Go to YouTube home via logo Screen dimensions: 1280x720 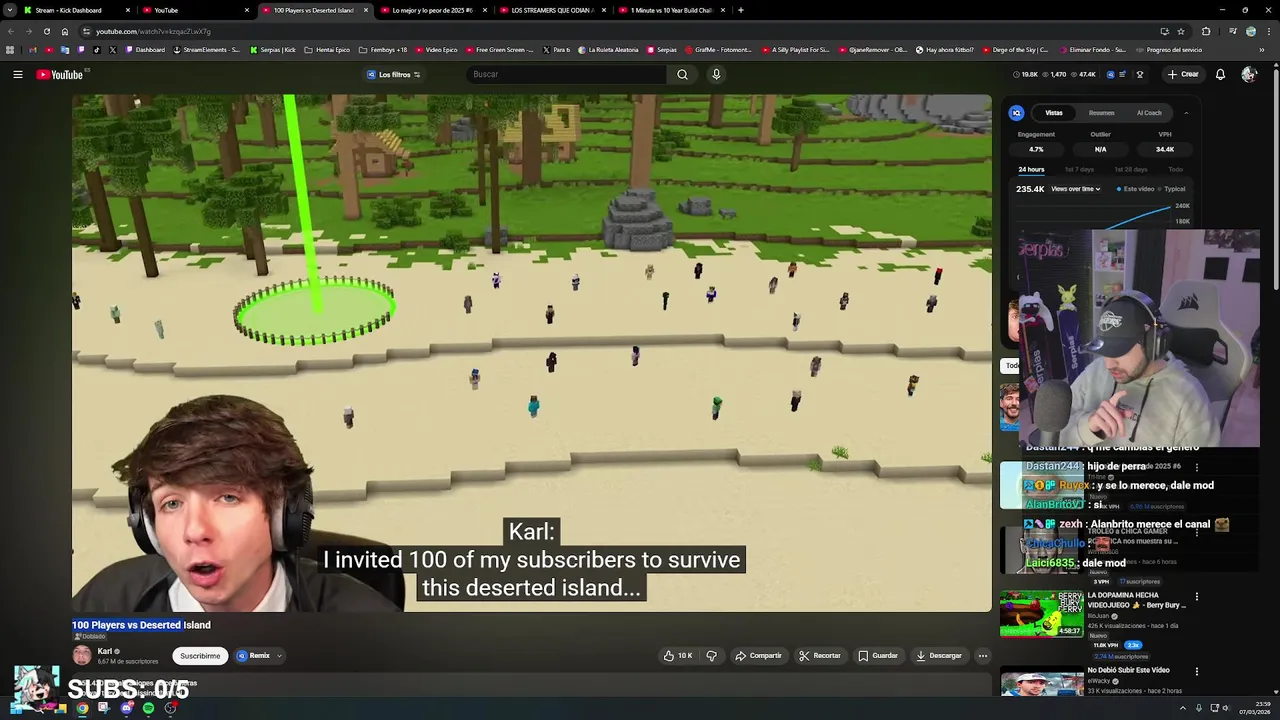(60, 74)
